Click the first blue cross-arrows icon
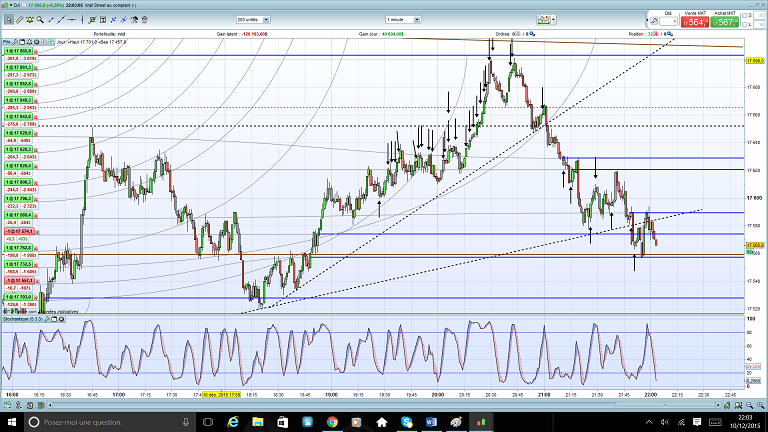This screenshot has width=768, height=432. (x=113, y=20)
